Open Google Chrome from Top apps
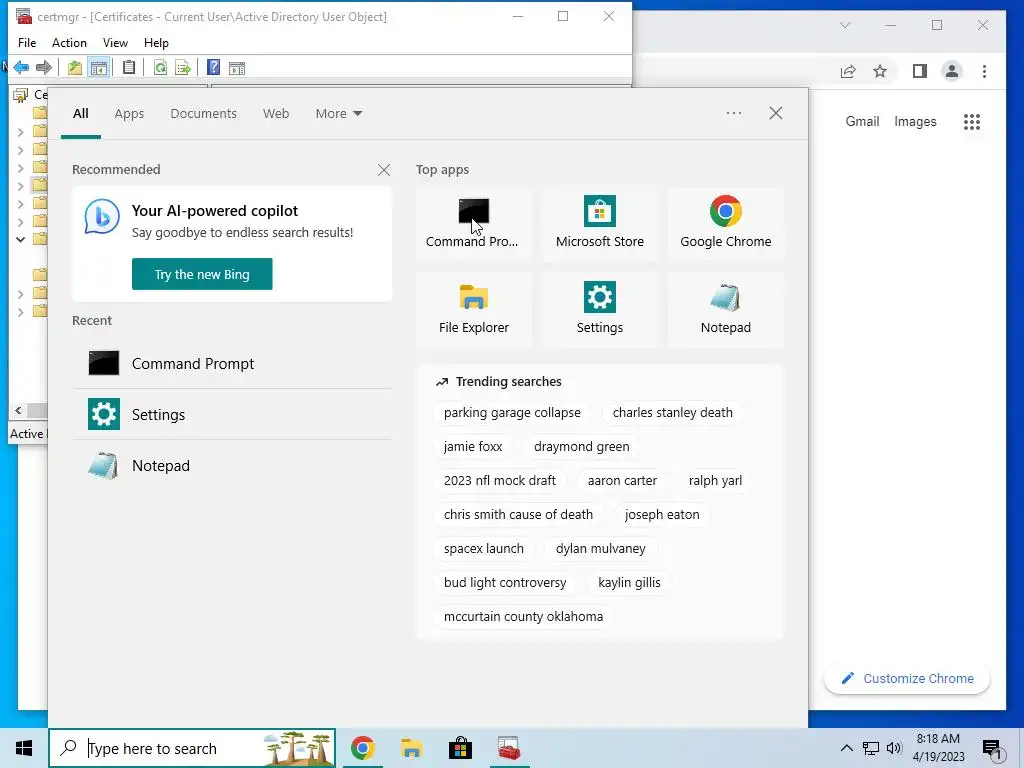1024x768 pixels. coord(726,223)
